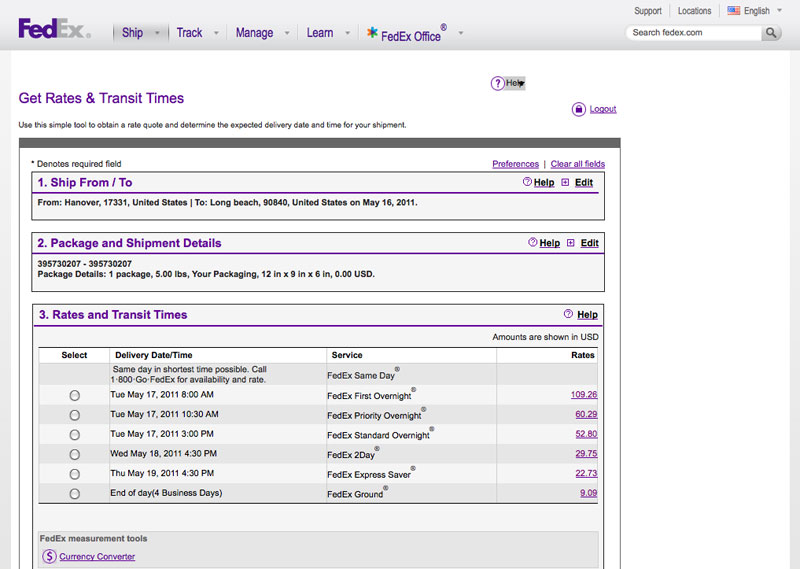
Task: Click Help text in Package and Shipment Details
Action: click(549, 243)
